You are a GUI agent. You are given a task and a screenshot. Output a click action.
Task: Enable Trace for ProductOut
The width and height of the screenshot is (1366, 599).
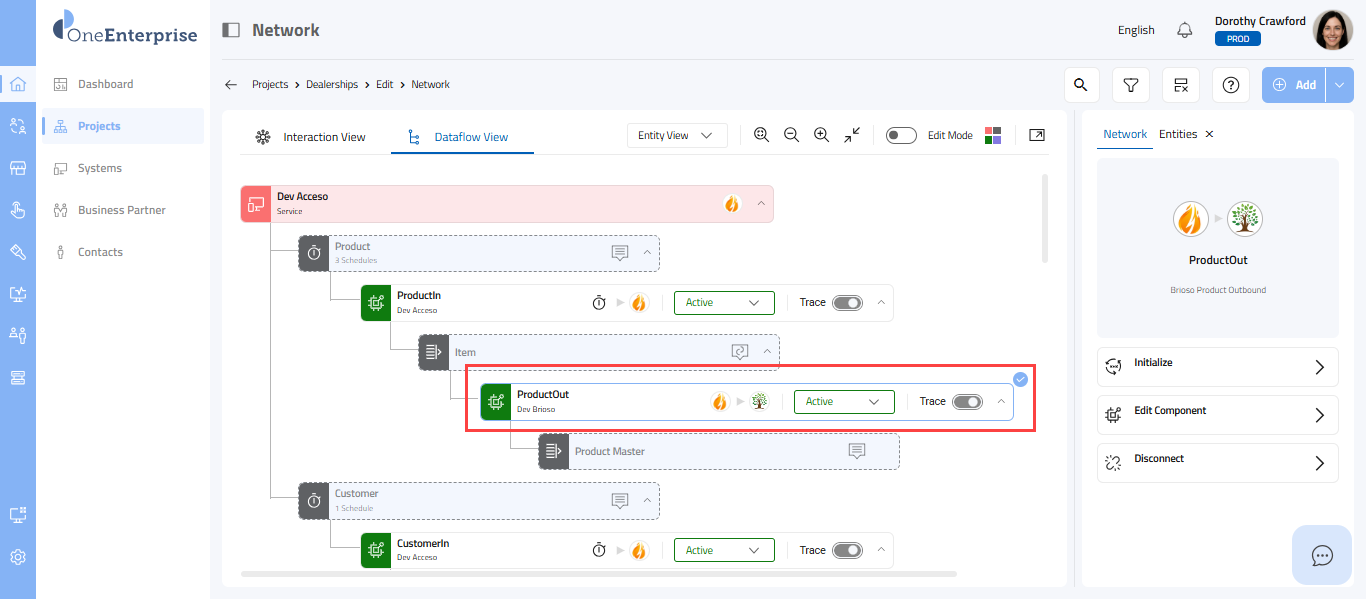point(967,401)
